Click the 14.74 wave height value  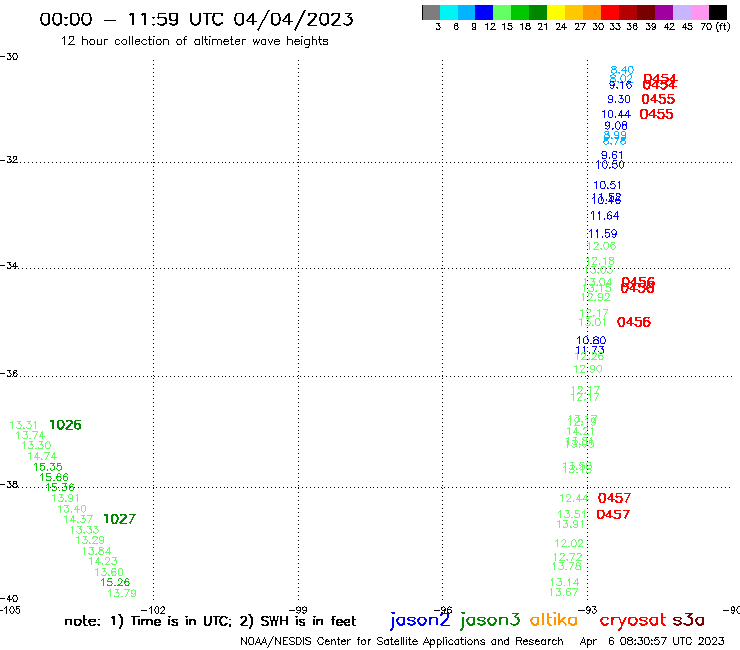click(x=42, y=456)
